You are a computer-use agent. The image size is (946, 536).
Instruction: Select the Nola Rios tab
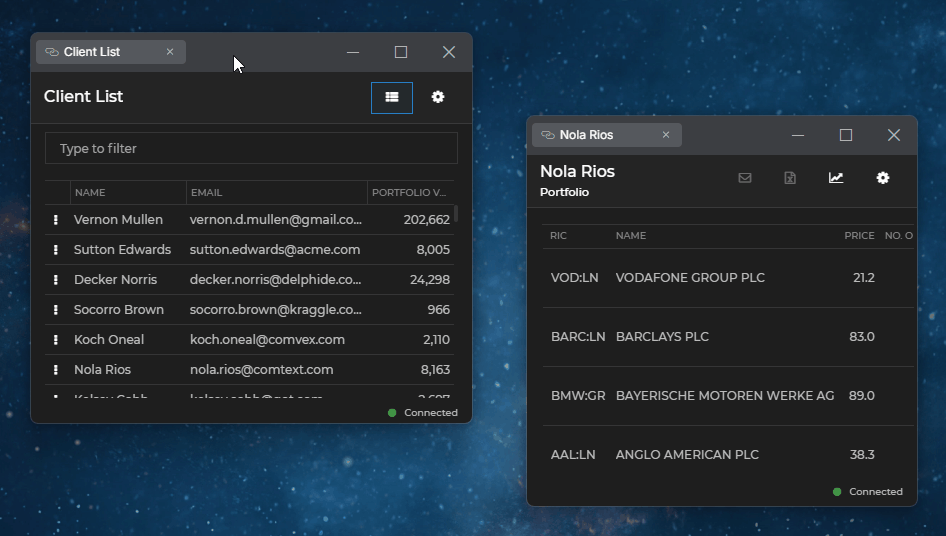pos(587,135)
